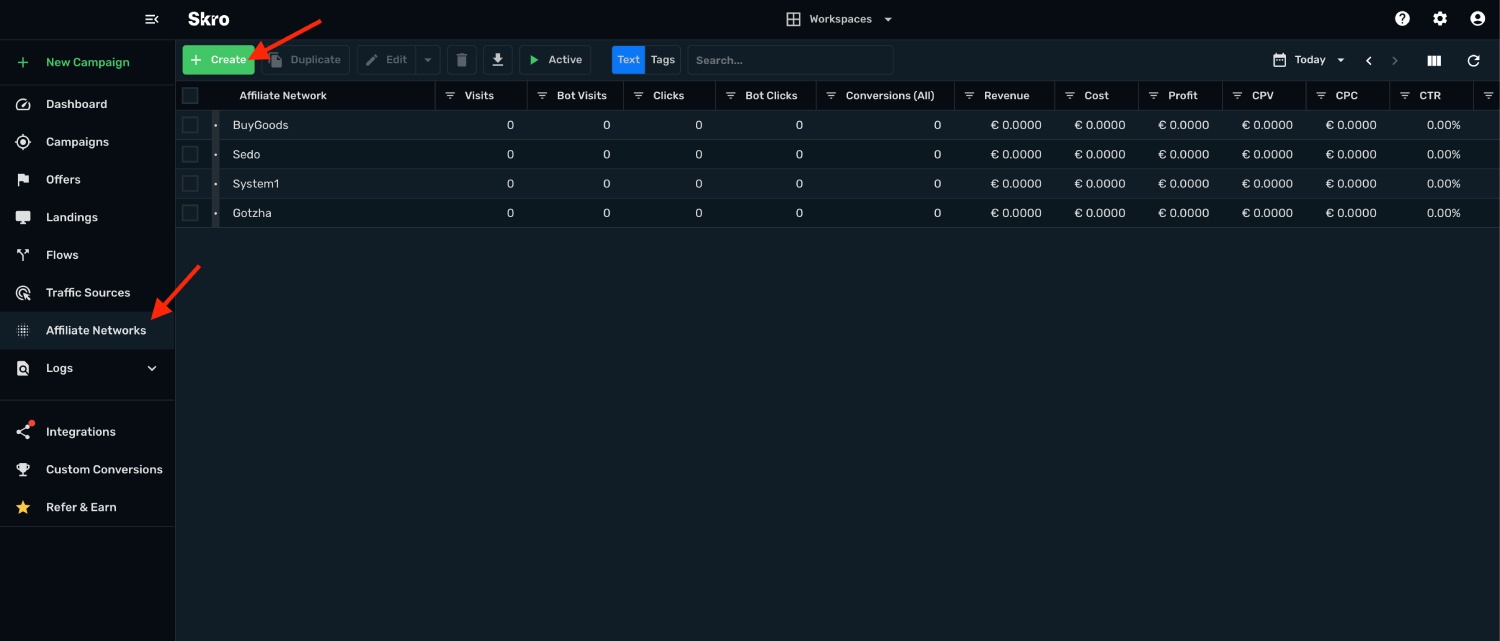Click the delete trash icon

pyautogui.click(x=461, y=60)
